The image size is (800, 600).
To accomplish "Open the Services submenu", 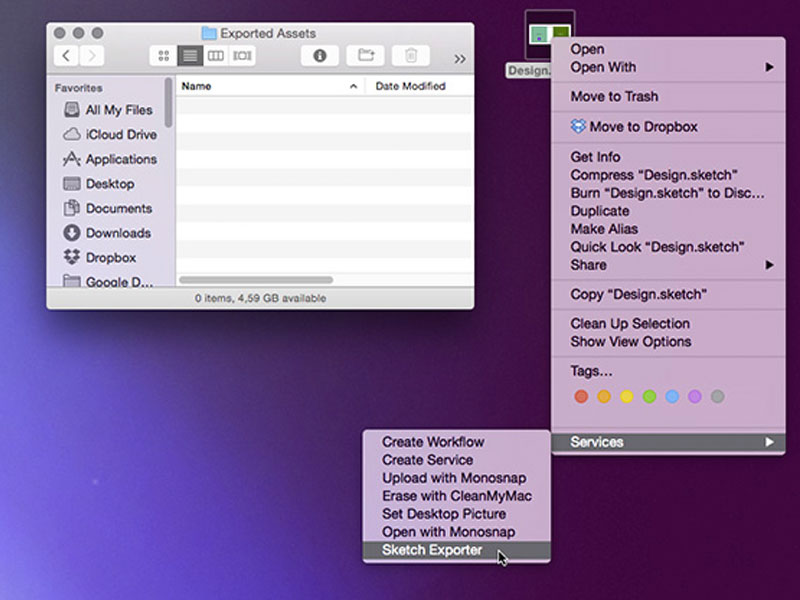I will (668, 442).
